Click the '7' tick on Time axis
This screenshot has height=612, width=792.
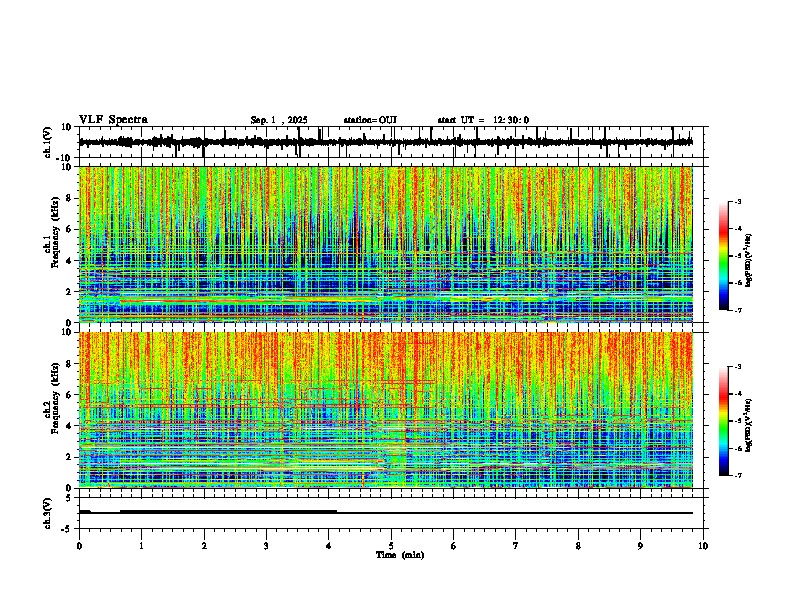click(516, 546)
